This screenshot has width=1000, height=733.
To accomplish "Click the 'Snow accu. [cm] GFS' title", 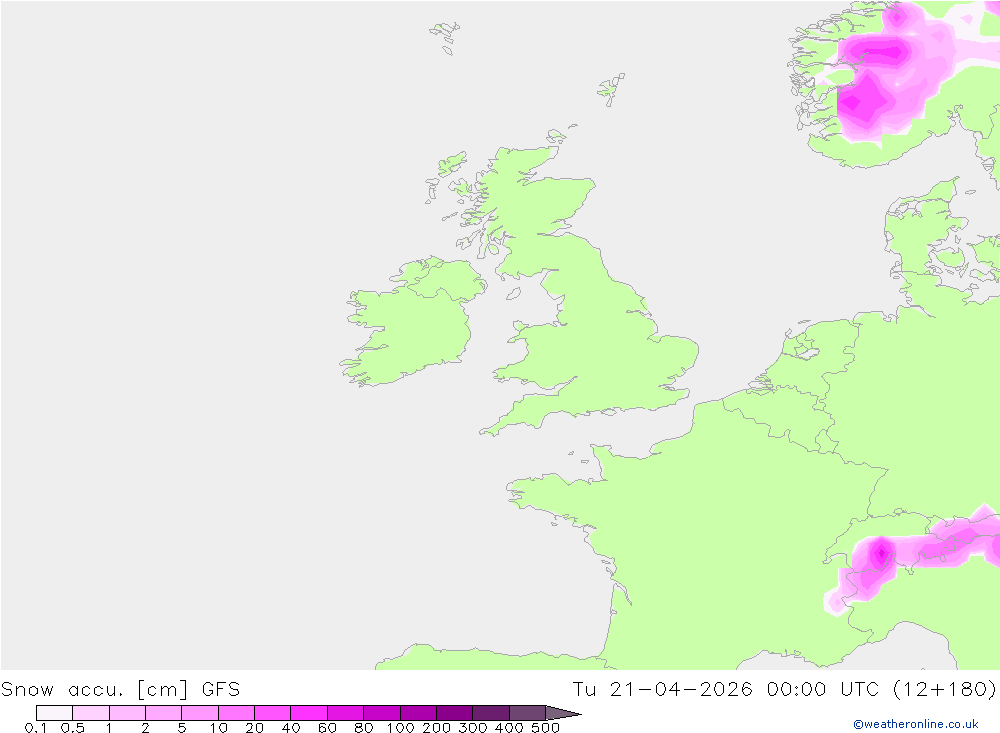I will [121, 690].
